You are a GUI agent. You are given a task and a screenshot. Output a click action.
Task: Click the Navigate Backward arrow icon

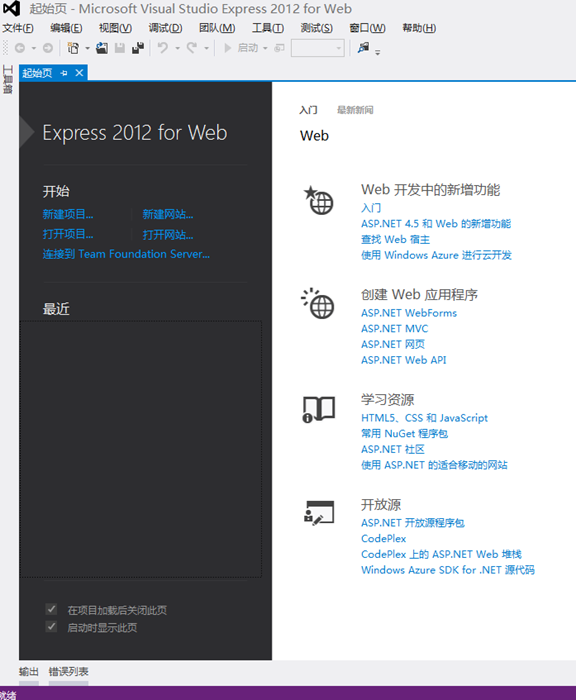pos(20,48)
